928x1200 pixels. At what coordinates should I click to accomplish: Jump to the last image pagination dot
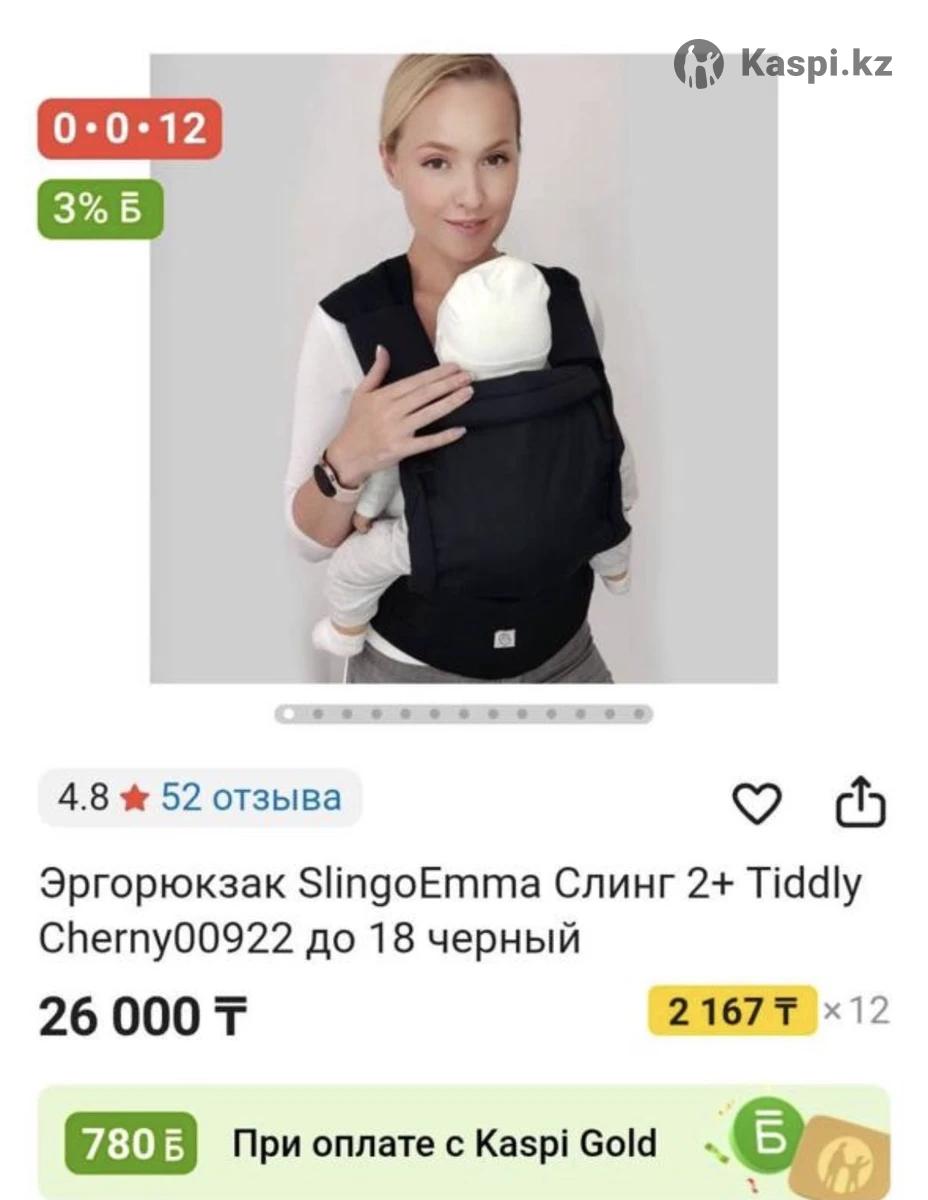[639, 714]
